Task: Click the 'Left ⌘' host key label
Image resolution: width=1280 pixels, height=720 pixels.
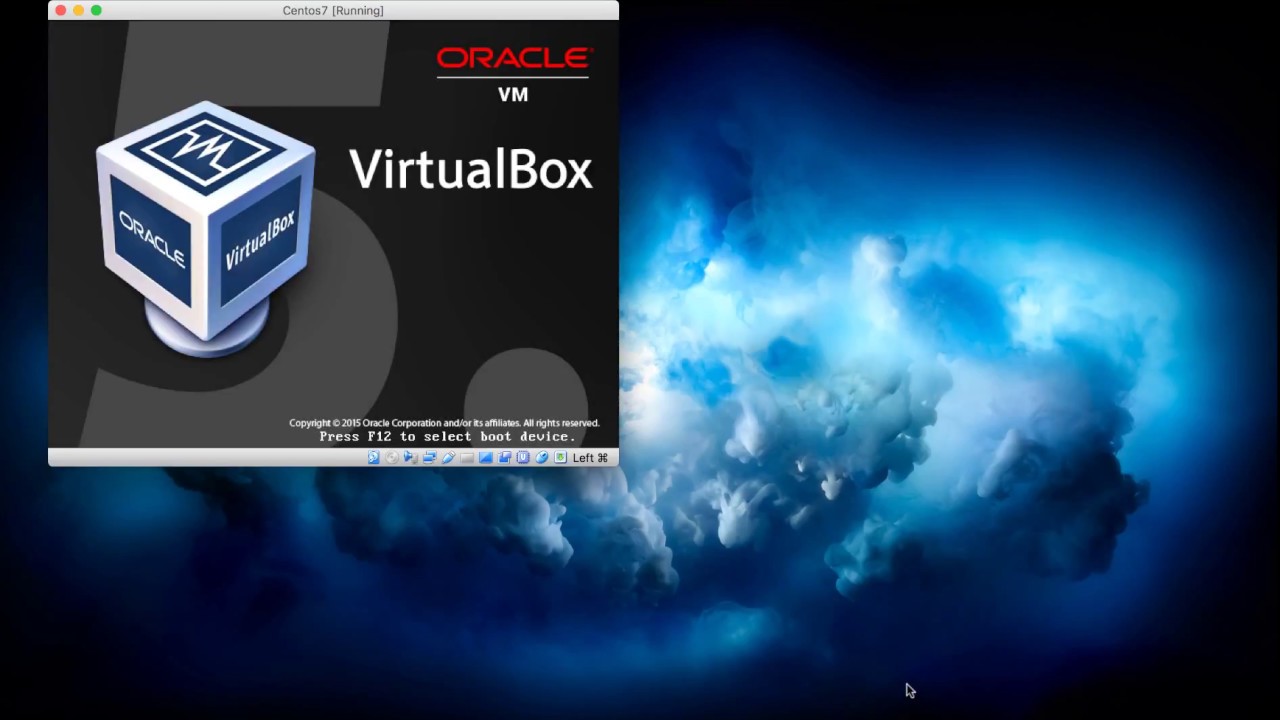Action: click(x=590, y=457)
